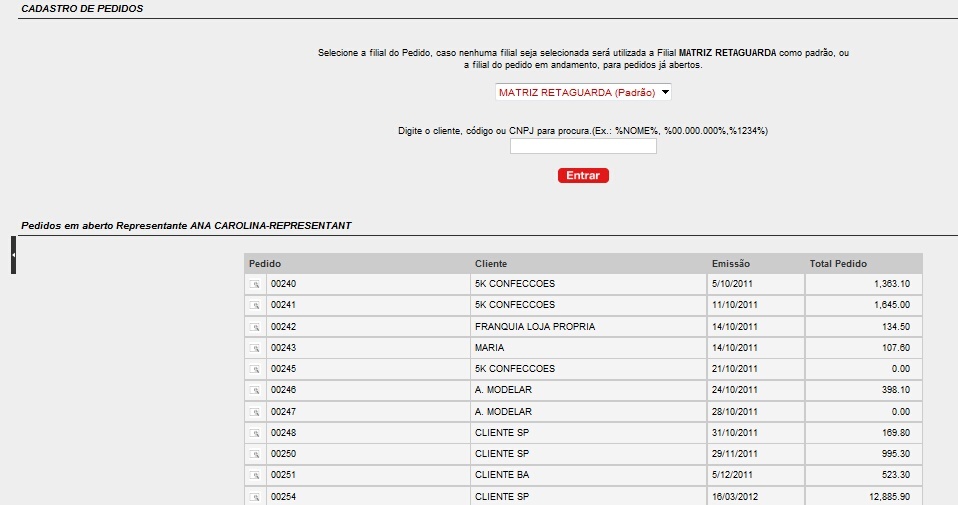Click emission date 5/10/2011
958x505 pixels.
point(732,284)
